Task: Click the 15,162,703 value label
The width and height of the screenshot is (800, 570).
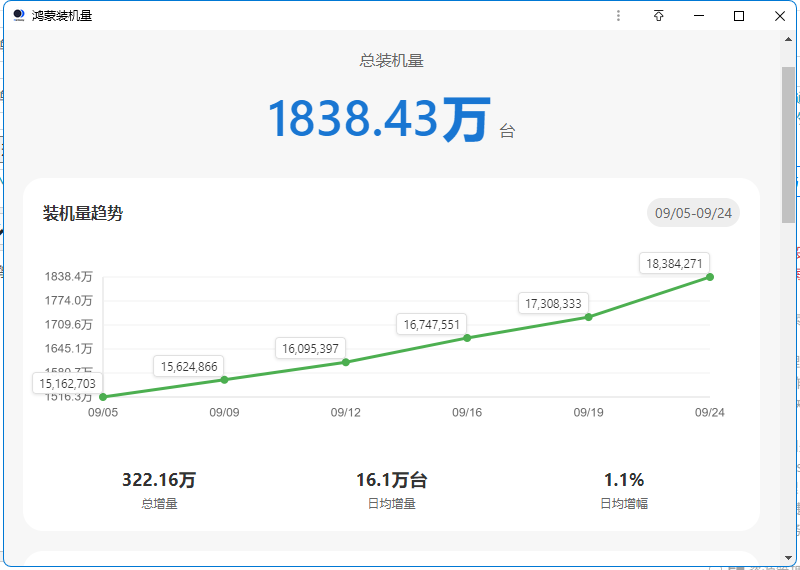Action: tap(68, 383)
